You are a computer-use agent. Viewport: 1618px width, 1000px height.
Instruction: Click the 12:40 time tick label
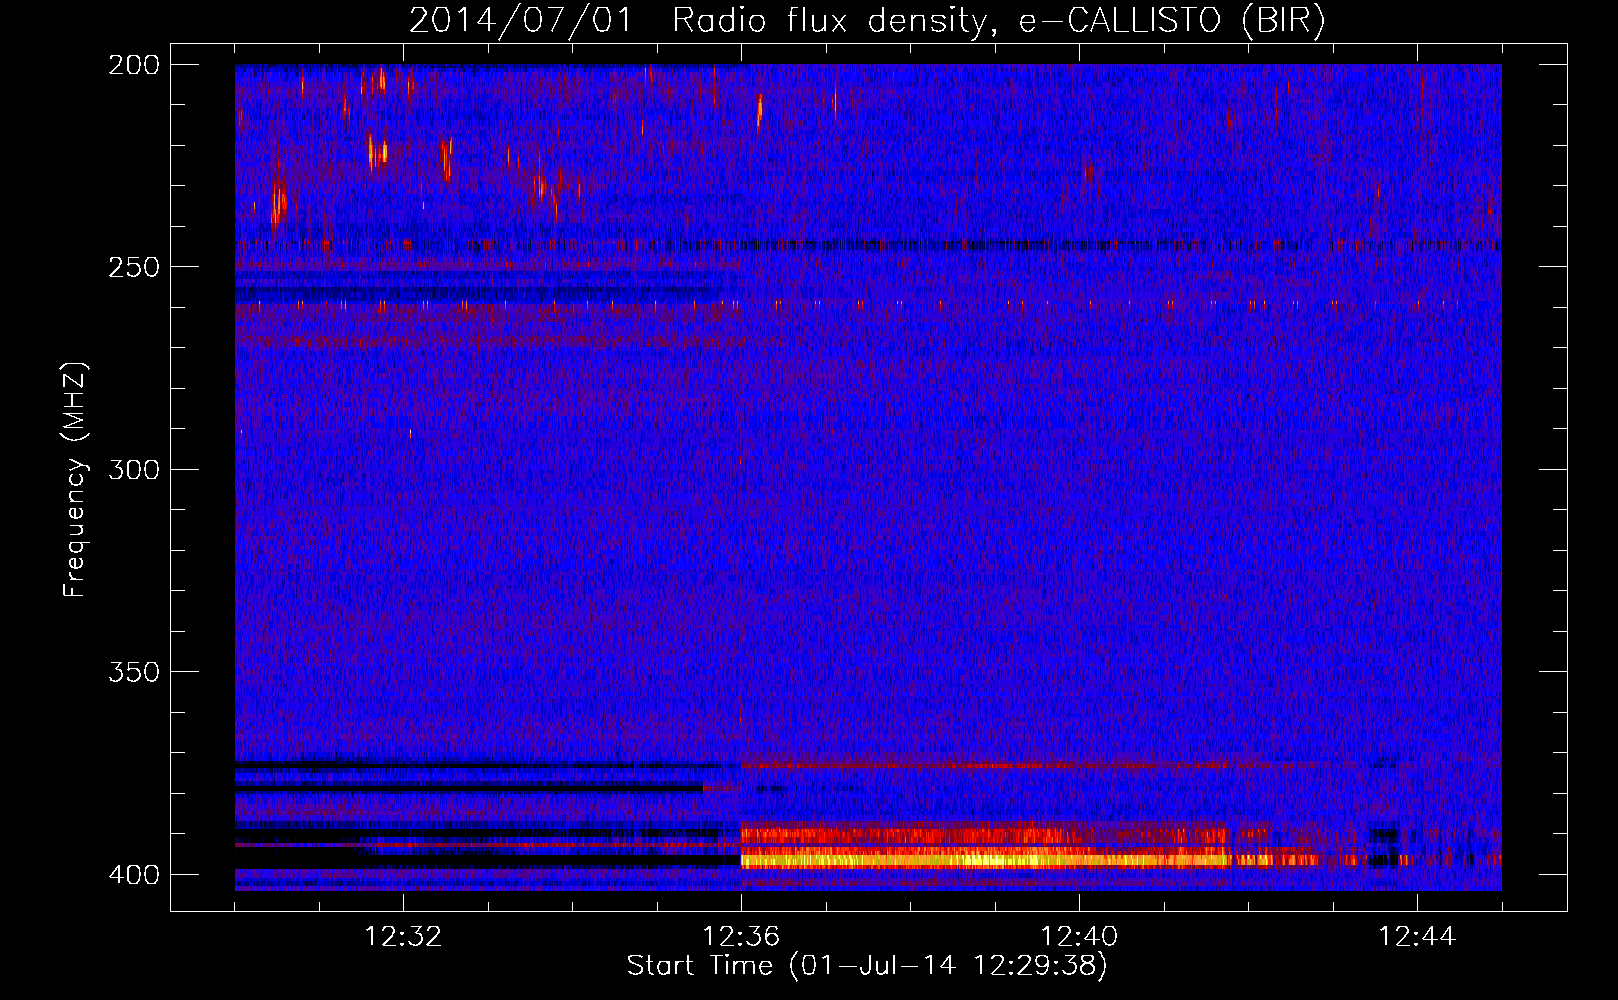(1079, 937)
